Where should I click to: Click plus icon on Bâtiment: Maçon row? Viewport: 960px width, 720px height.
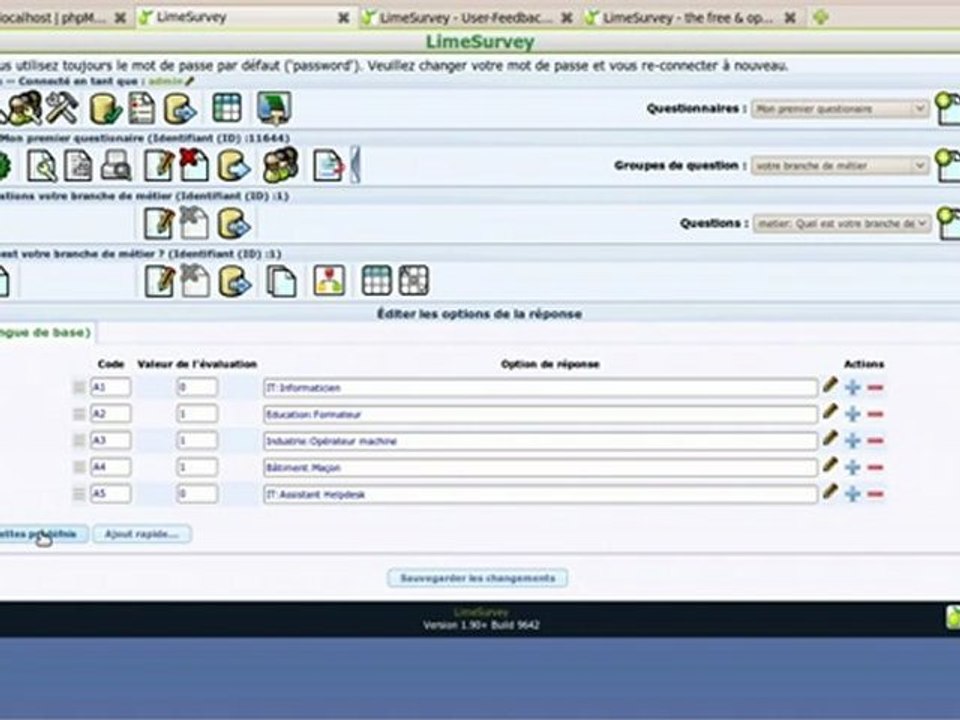pos(852,468)
